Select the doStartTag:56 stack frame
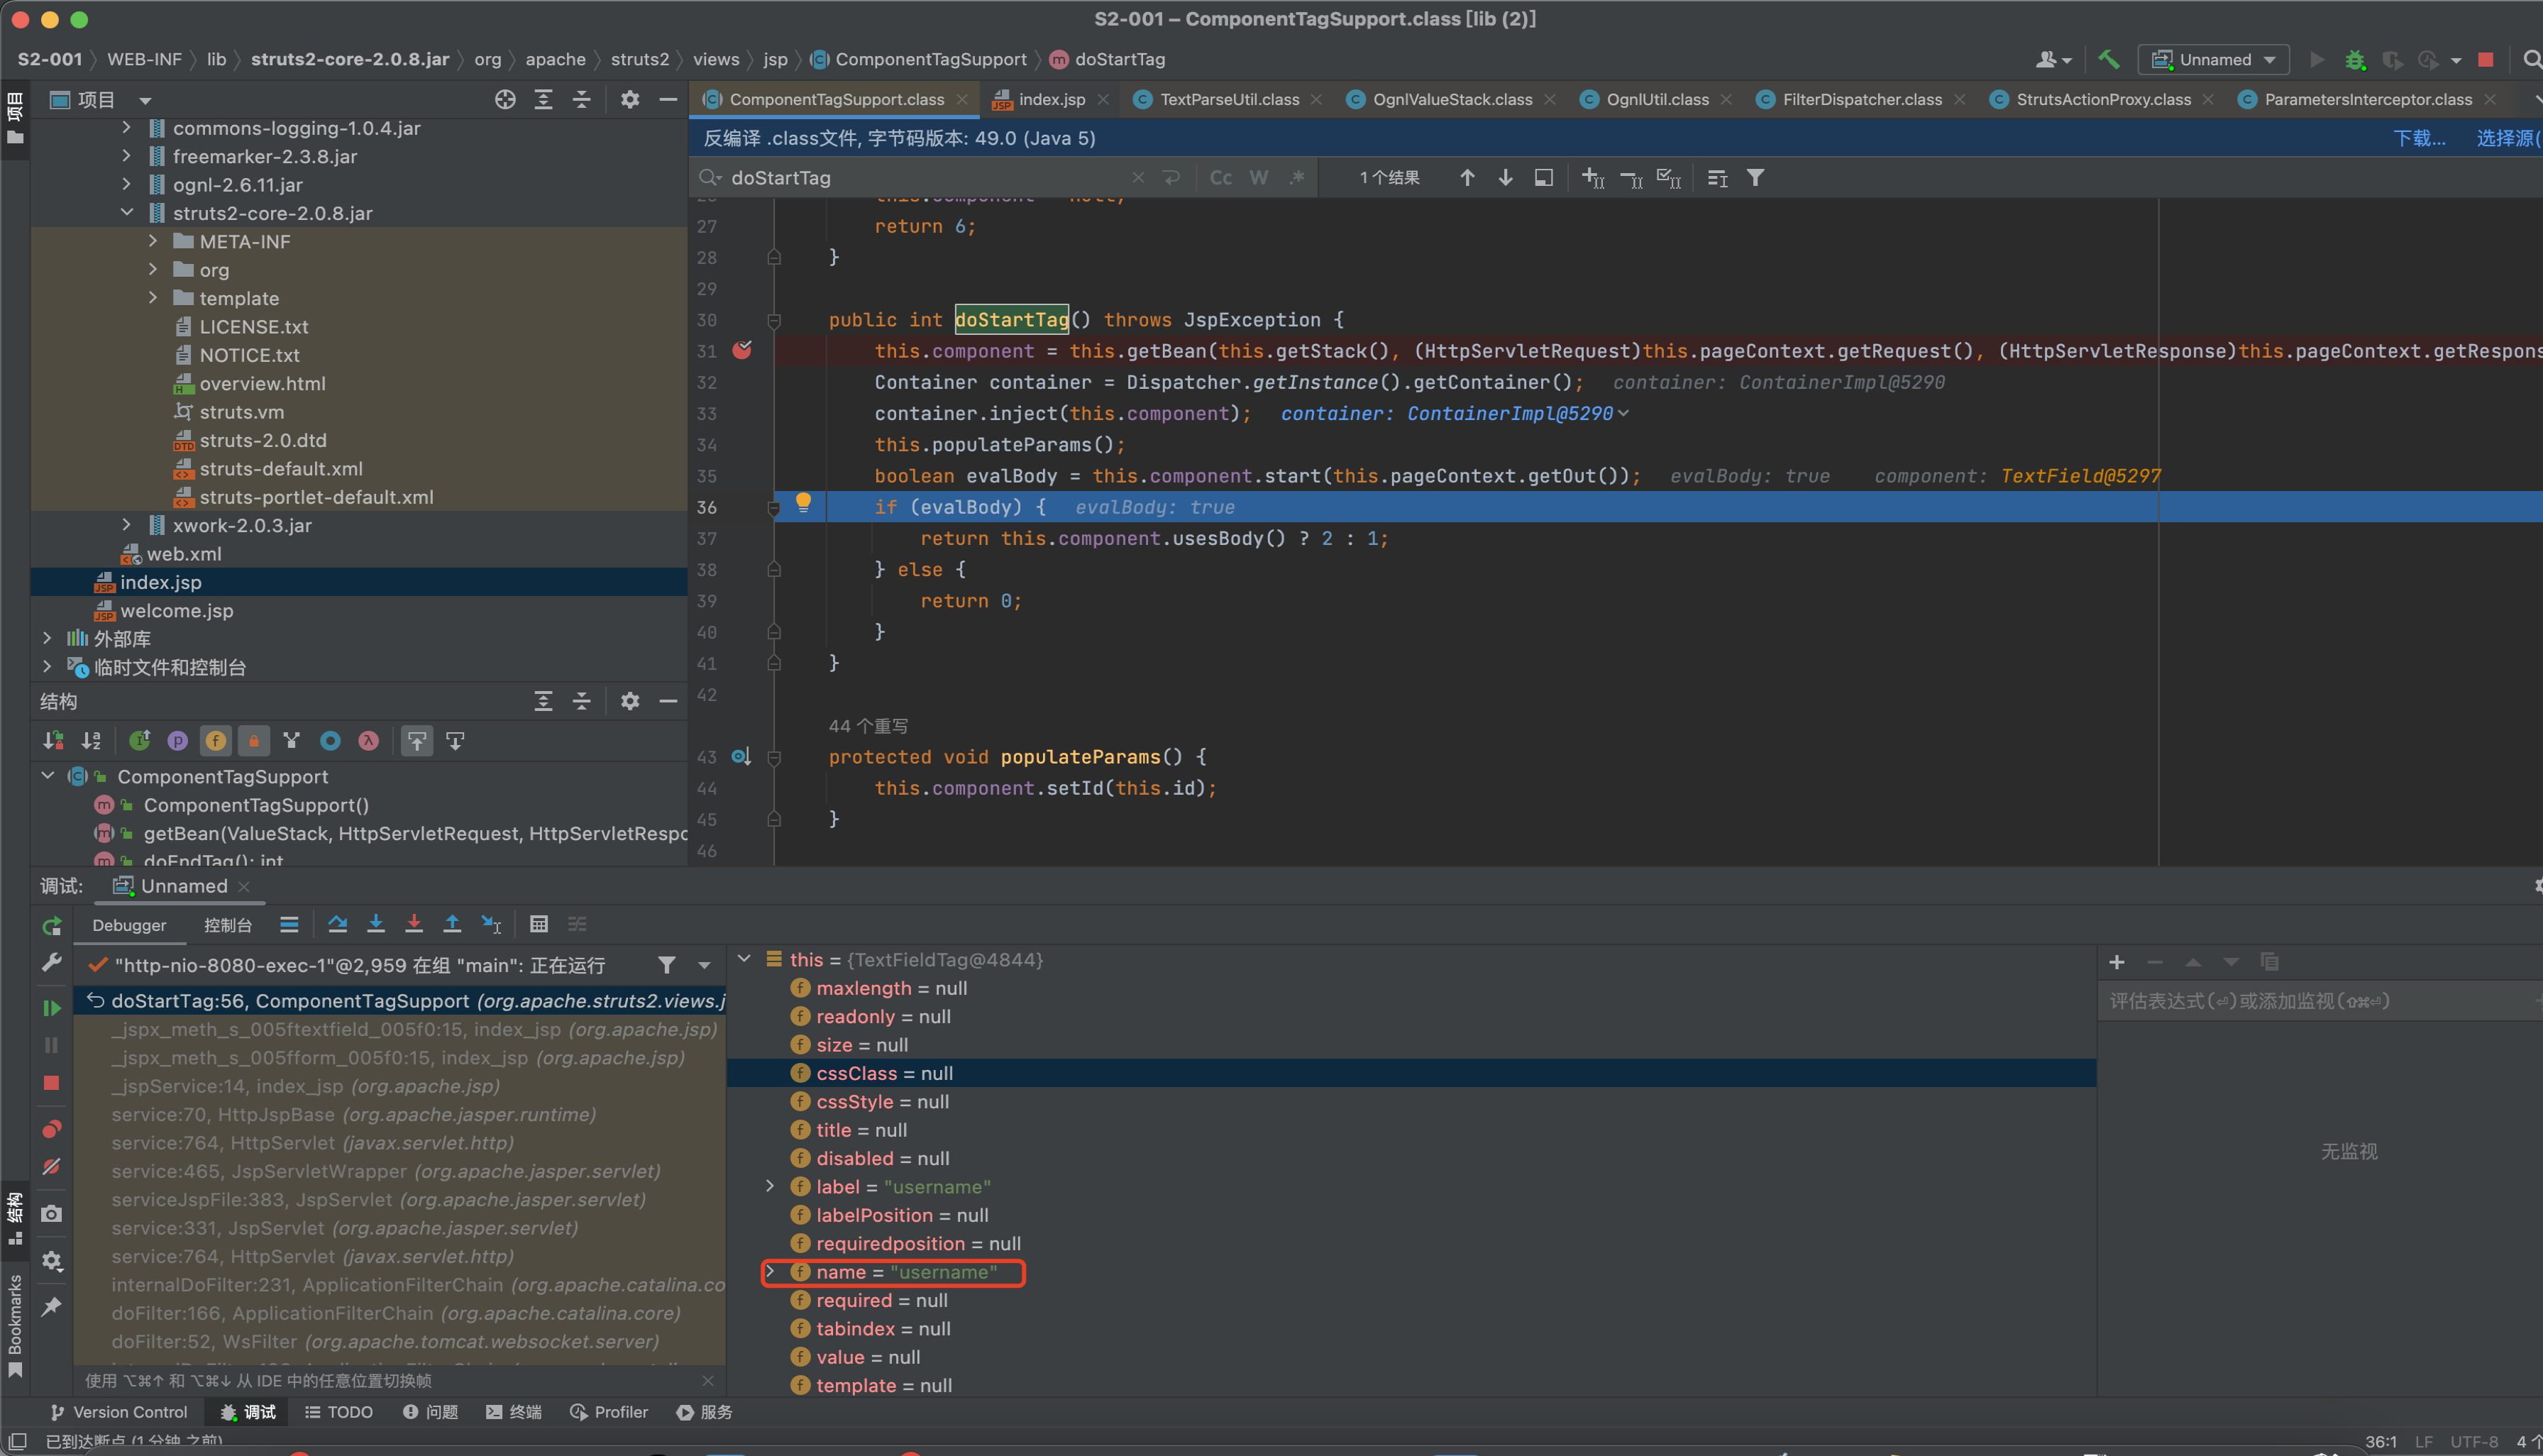 [x=400, y=1000]
